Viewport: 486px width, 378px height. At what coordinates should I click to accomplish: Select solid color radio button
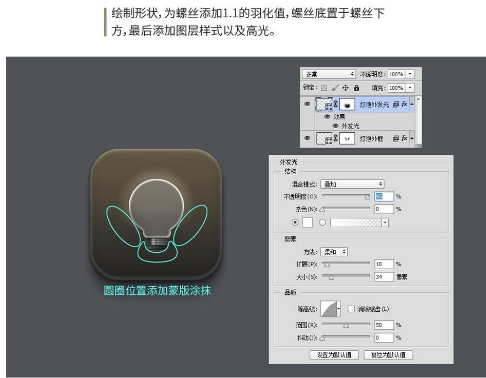click(295, 222)
